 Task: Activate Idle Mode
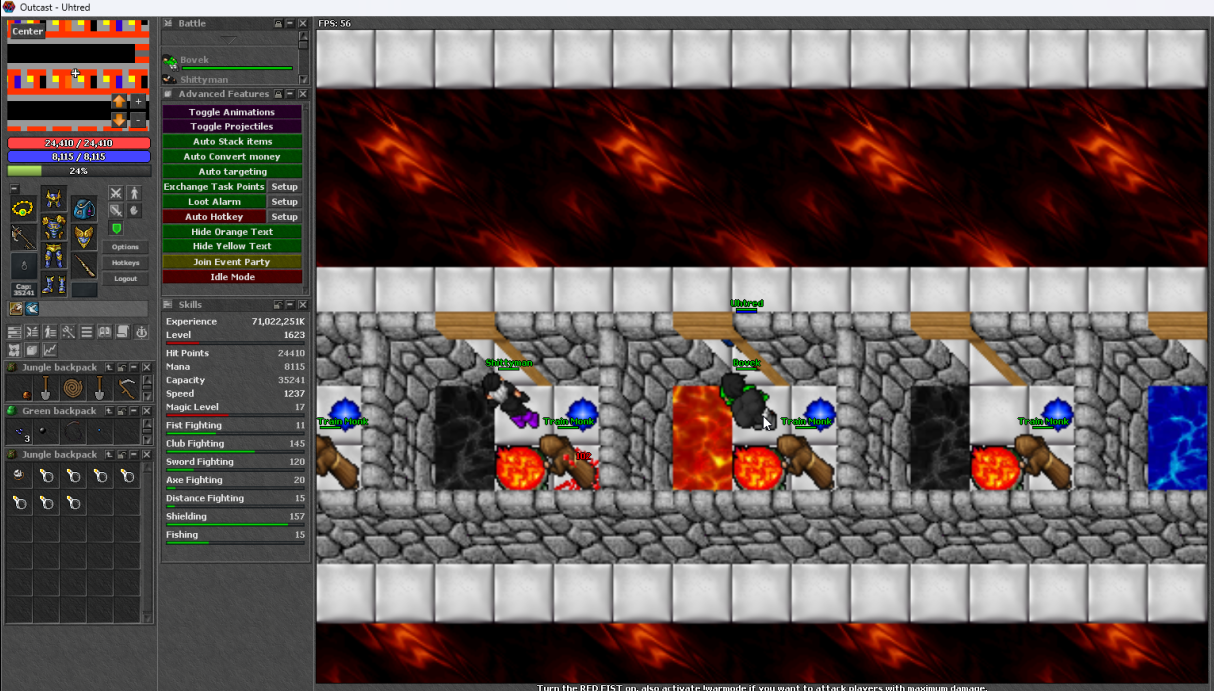click(x=232, y=277)
